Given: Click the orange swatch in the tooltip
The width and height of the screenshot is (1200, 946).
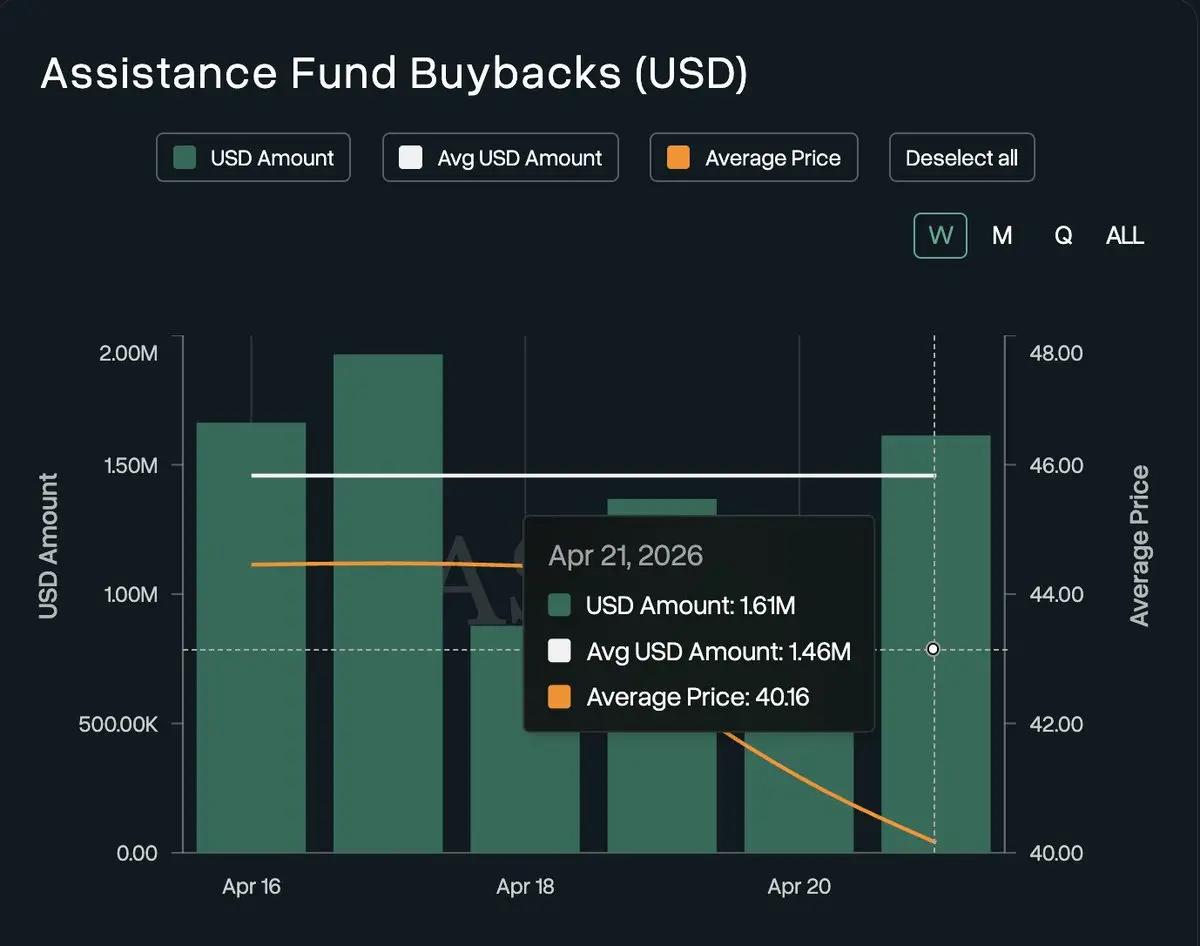Looking at the screenshot, I should coord(560,697).
